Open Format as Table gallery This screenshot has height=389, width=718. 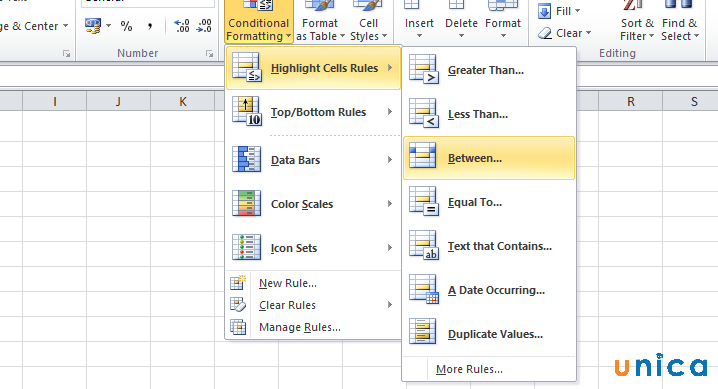click(x=320, y=22)
